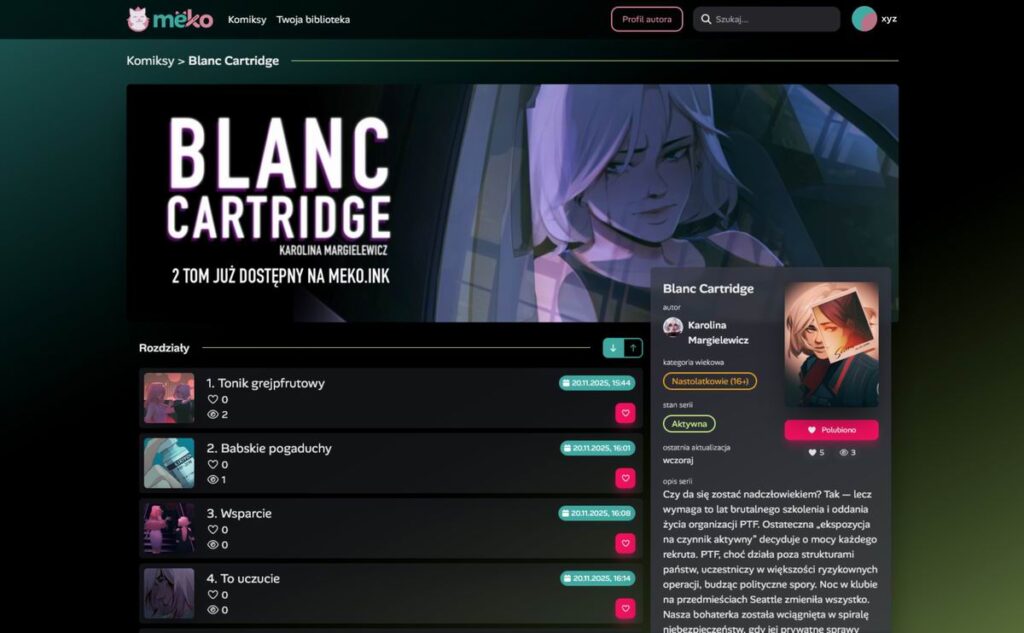Open the Komiksy menu item

tap(247, 20)
